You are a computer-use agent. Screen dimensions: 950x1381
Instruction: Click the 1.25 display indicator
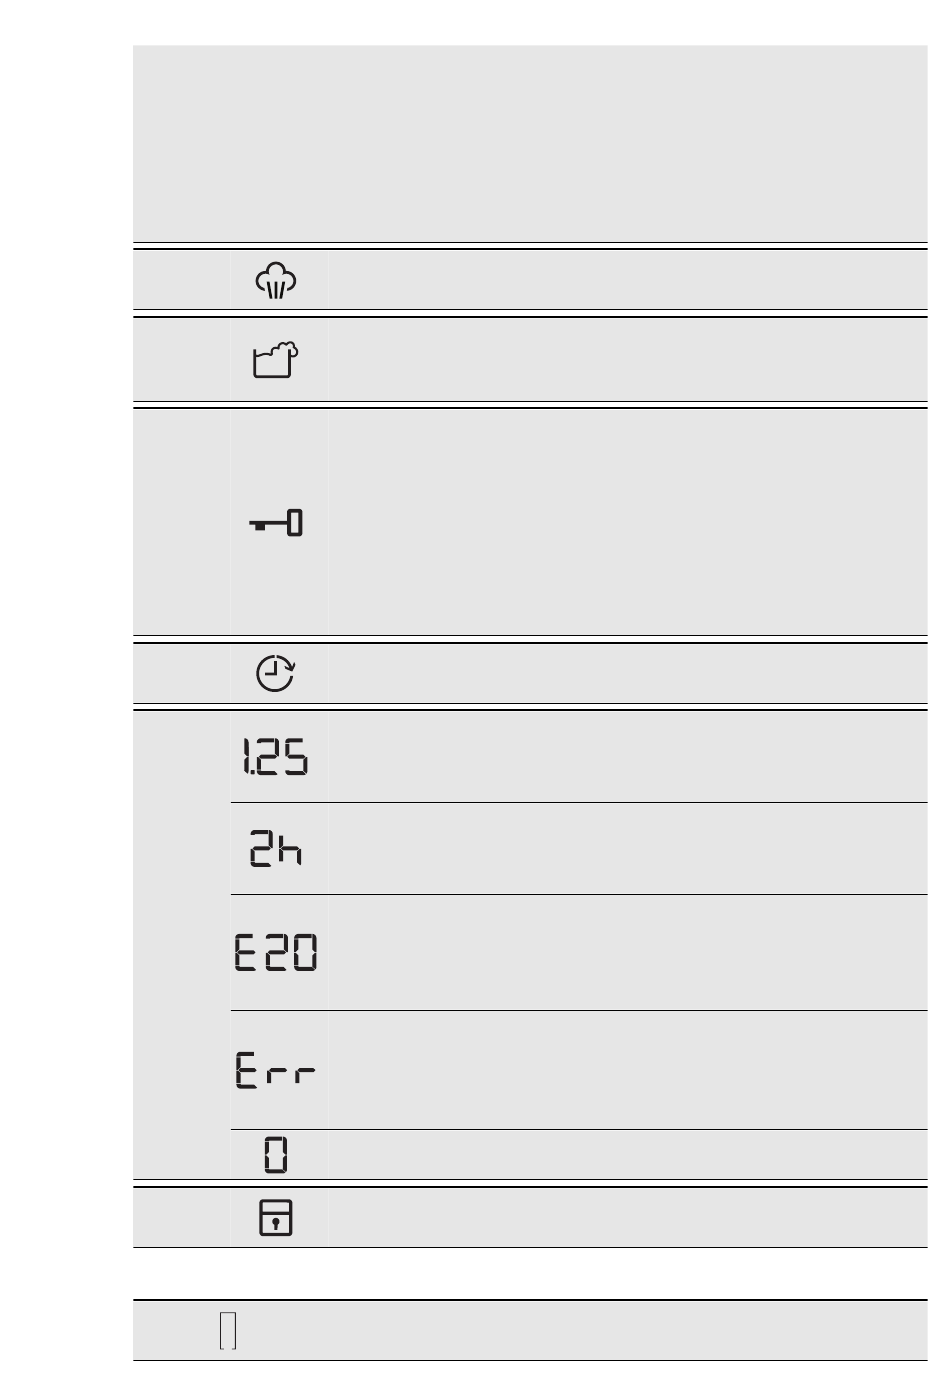274,756
